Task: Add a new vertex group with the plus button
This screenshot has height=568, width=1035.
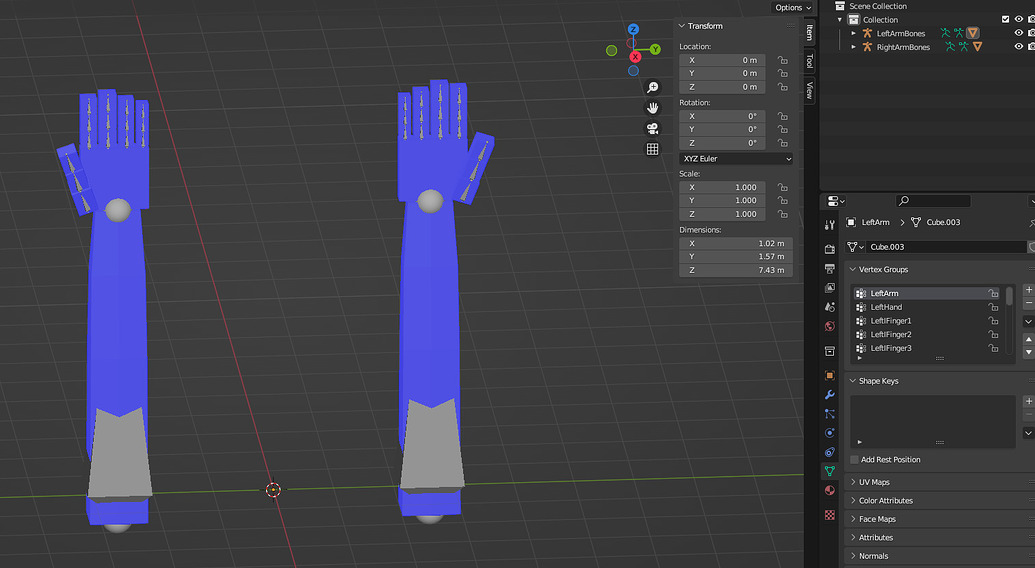Action: point(1028,290)
